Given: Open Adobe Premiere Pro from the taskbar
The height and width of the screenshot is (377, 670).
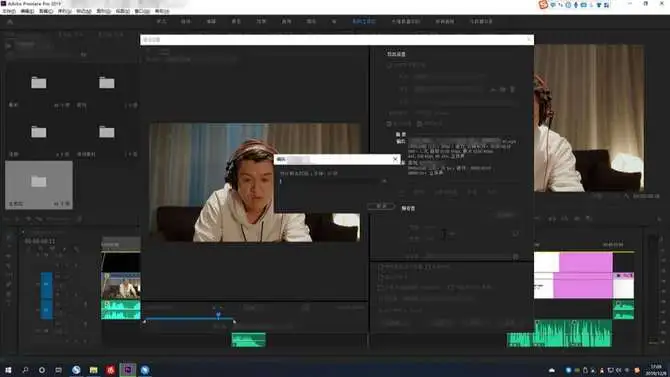Looking at the screenshot, I should [127, 370].
